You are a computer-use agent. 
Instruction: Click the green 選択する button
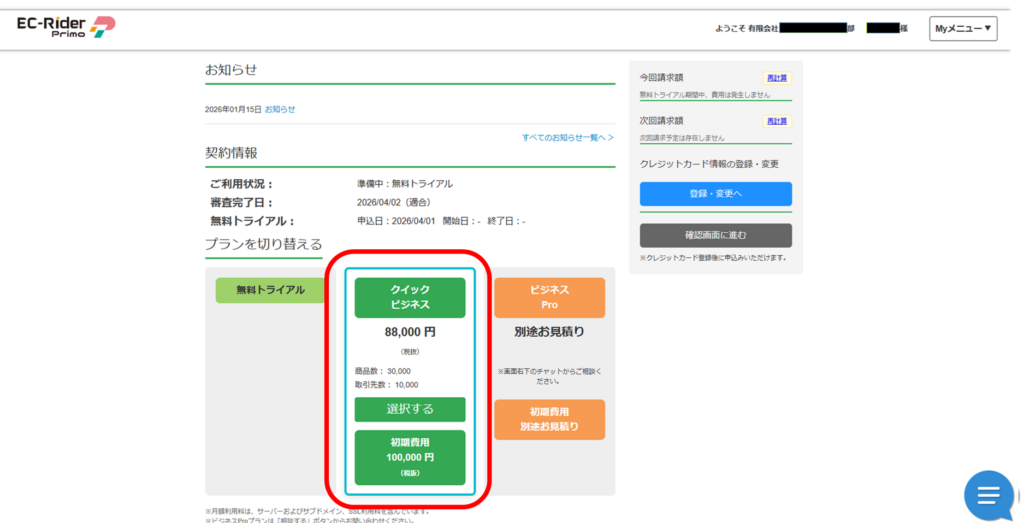410,409
